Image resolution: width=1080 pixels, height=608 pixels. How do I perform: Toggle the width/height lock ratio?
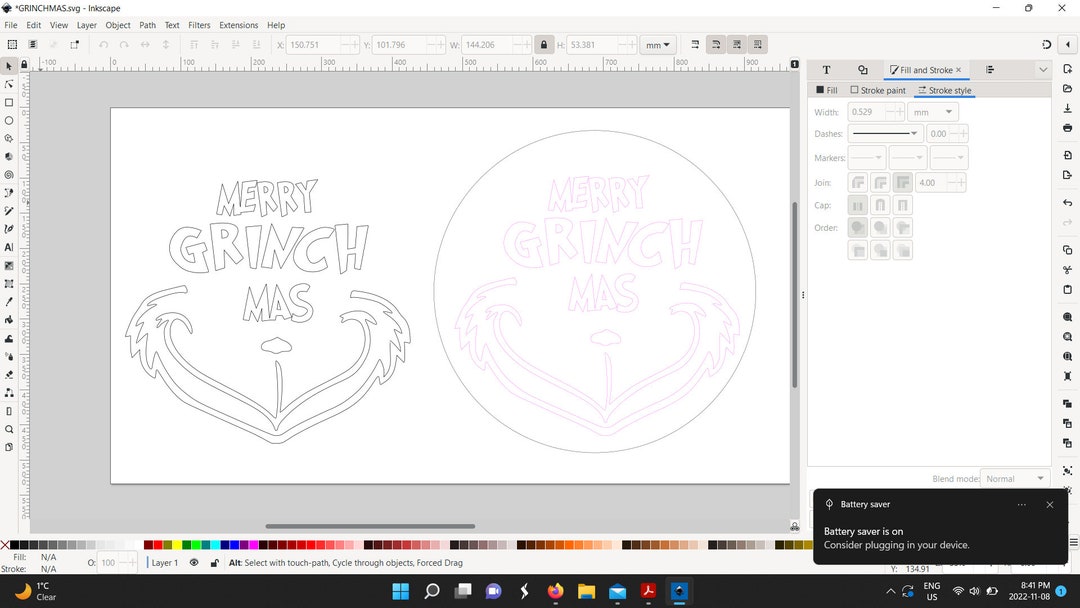tap(543, 44)
